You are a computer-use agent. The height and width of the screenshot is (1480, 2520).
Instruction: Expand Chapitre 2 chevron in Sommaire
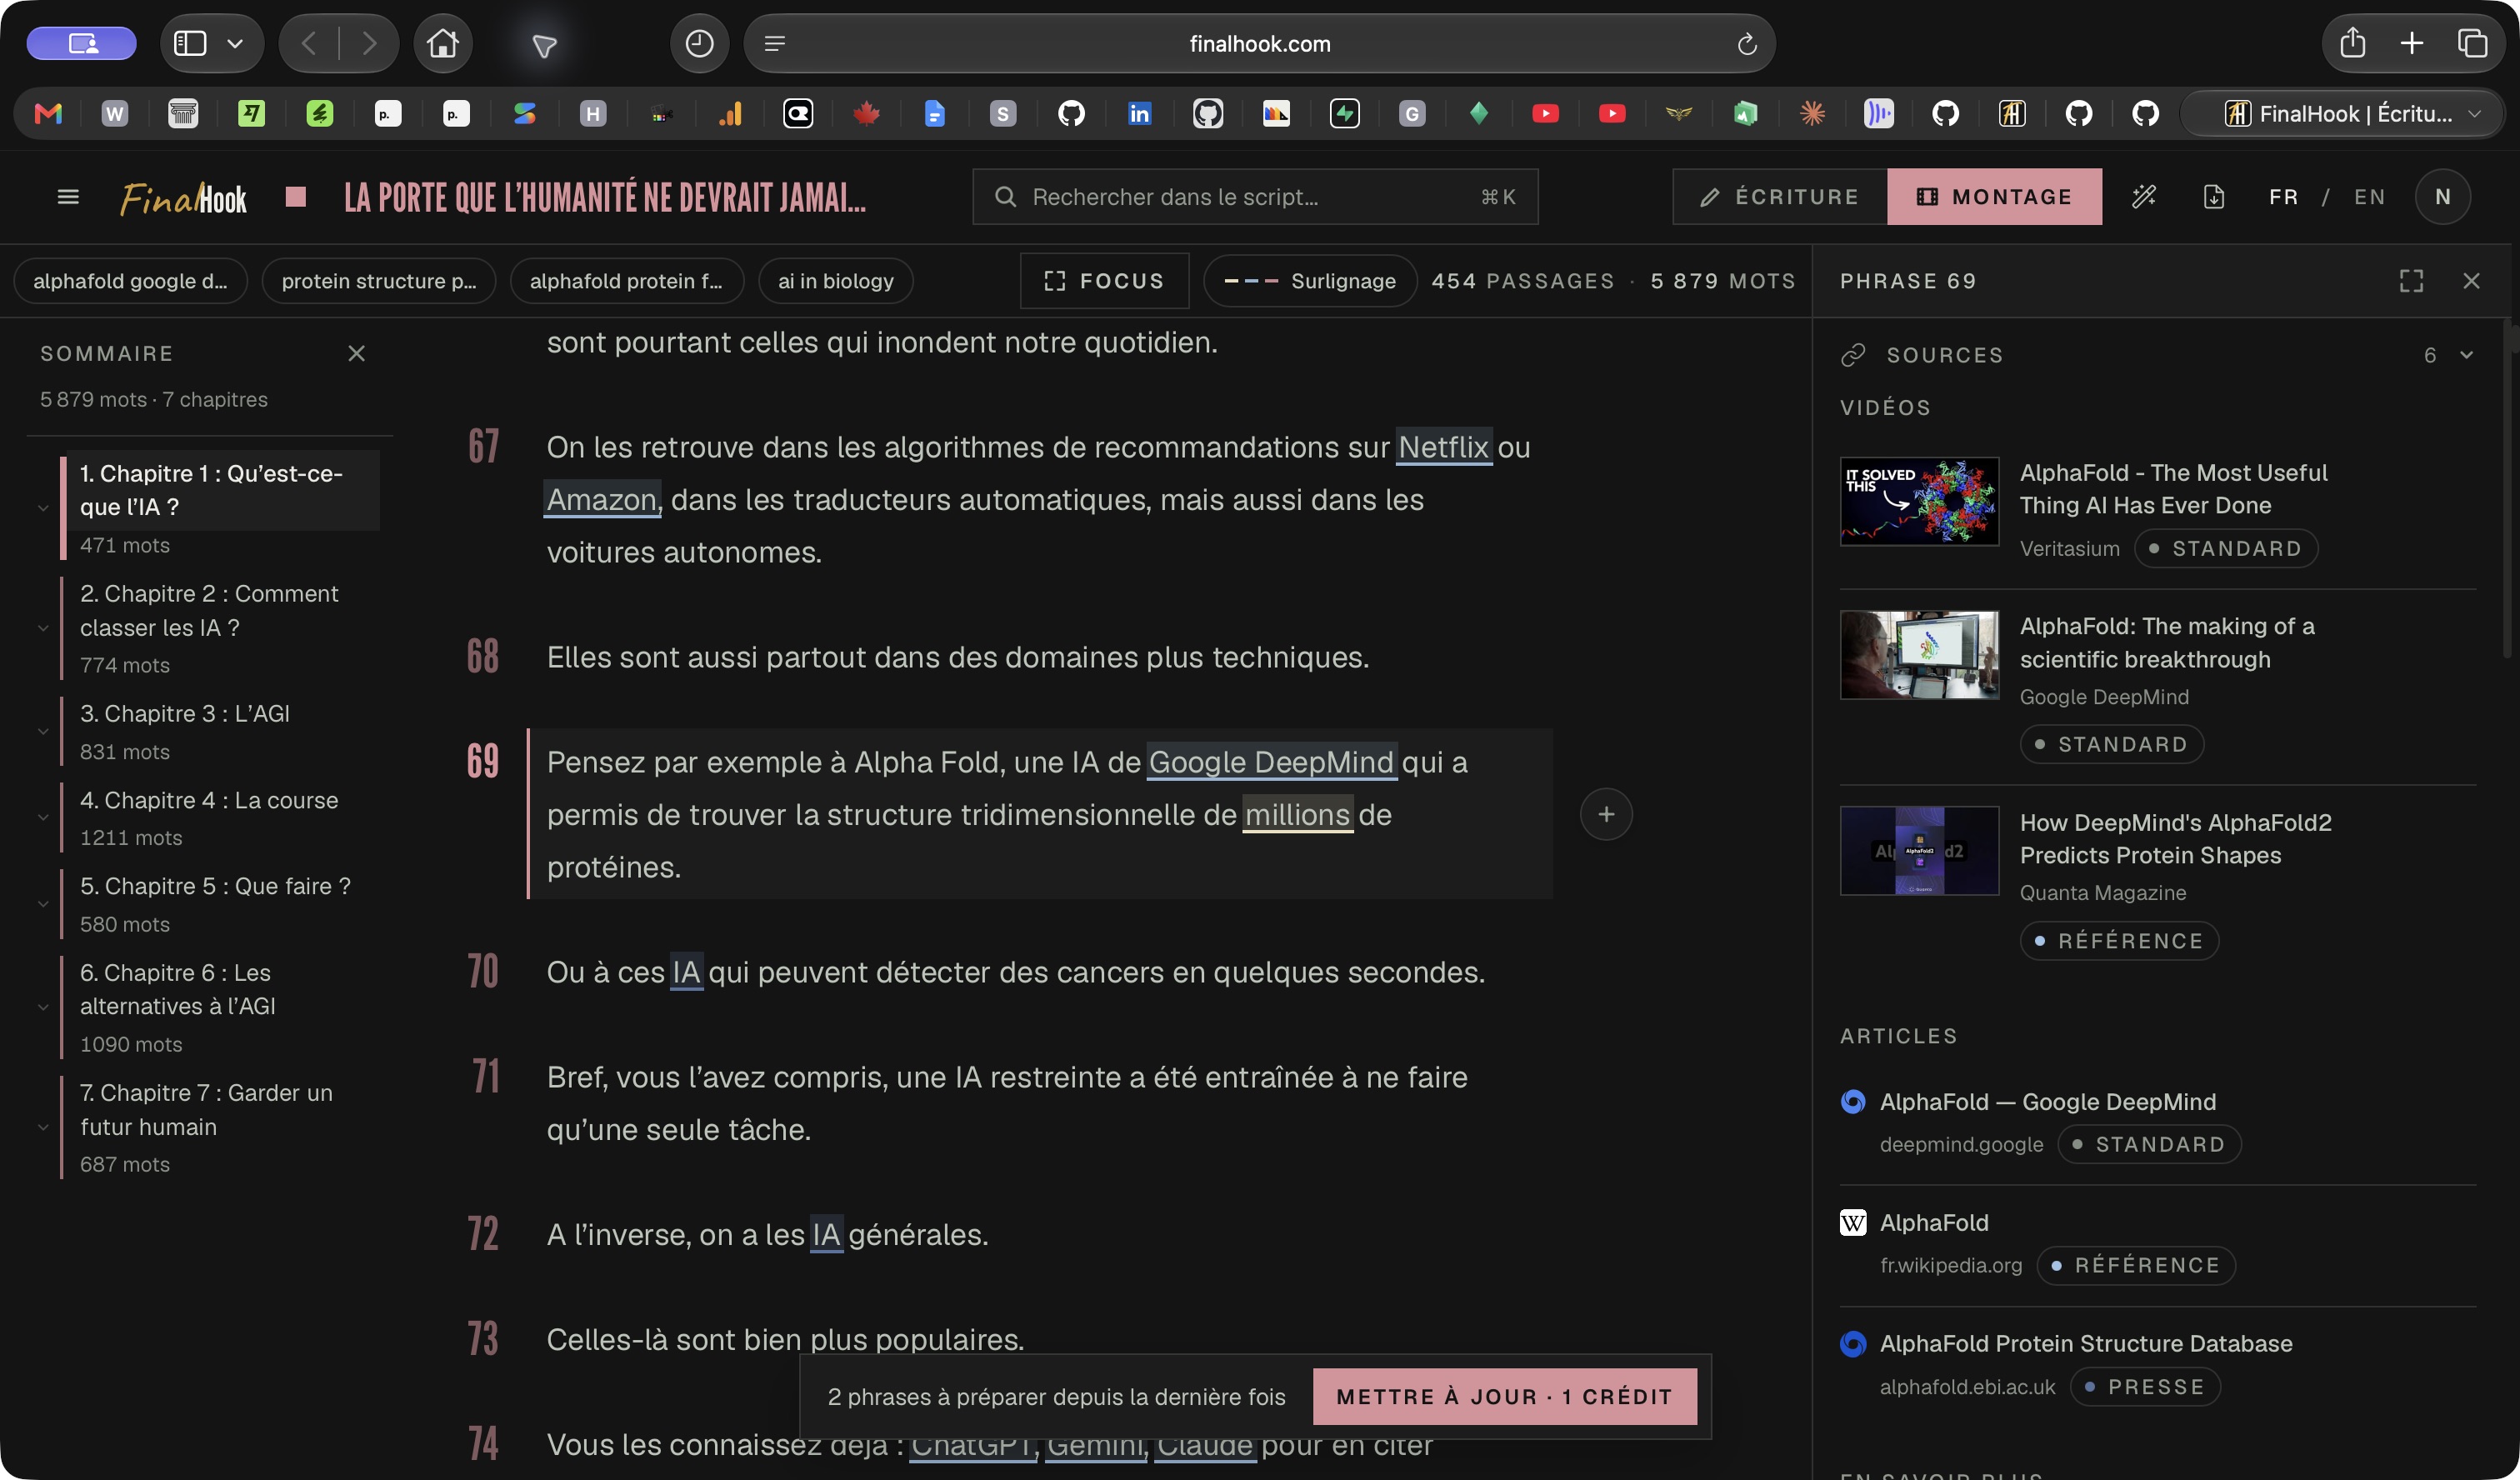pos(43,628)
